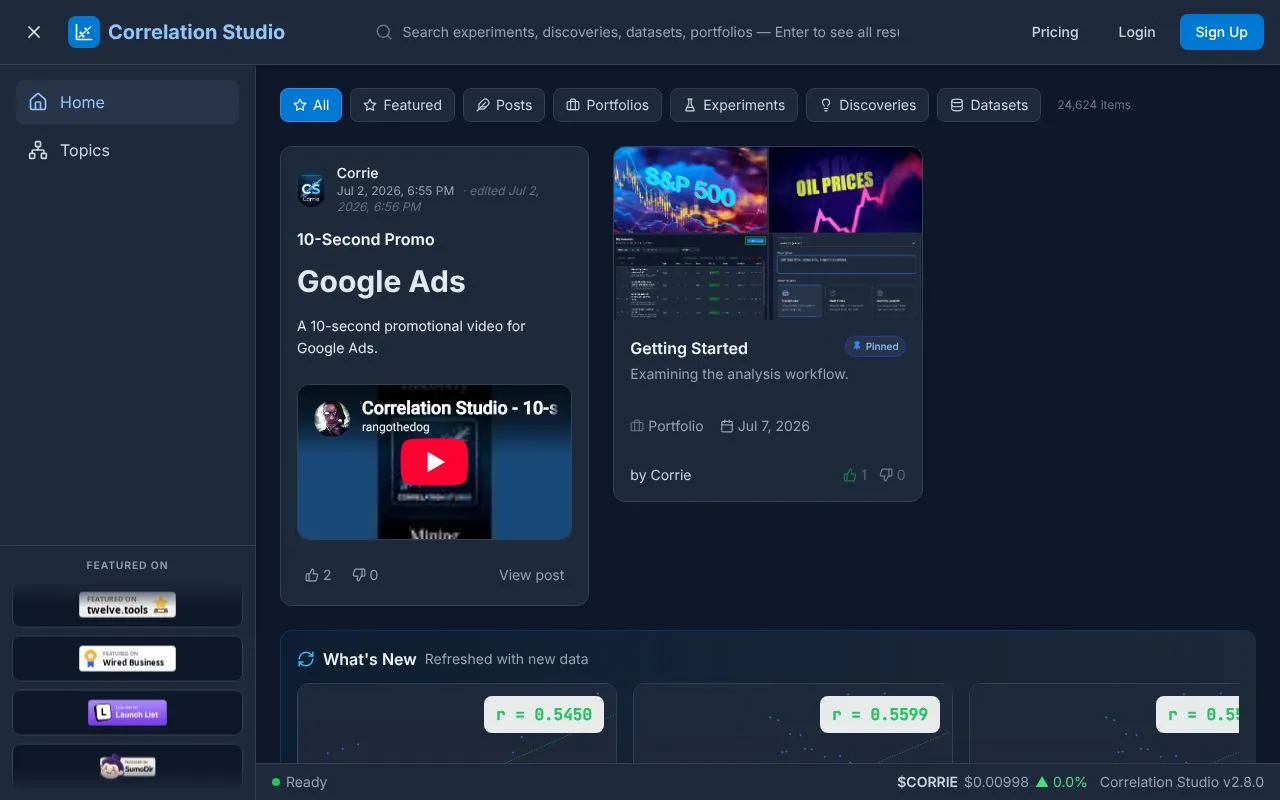Image resolution: width=1280 pixels, height=800 pixels.
Task: Open the Google Ads post heading
Action: [x=381, y=282]
